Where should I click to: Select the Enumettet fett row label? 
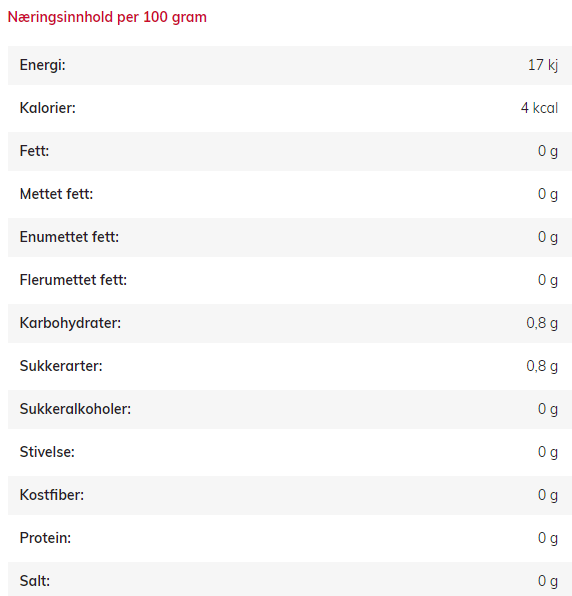pos(69,237)
